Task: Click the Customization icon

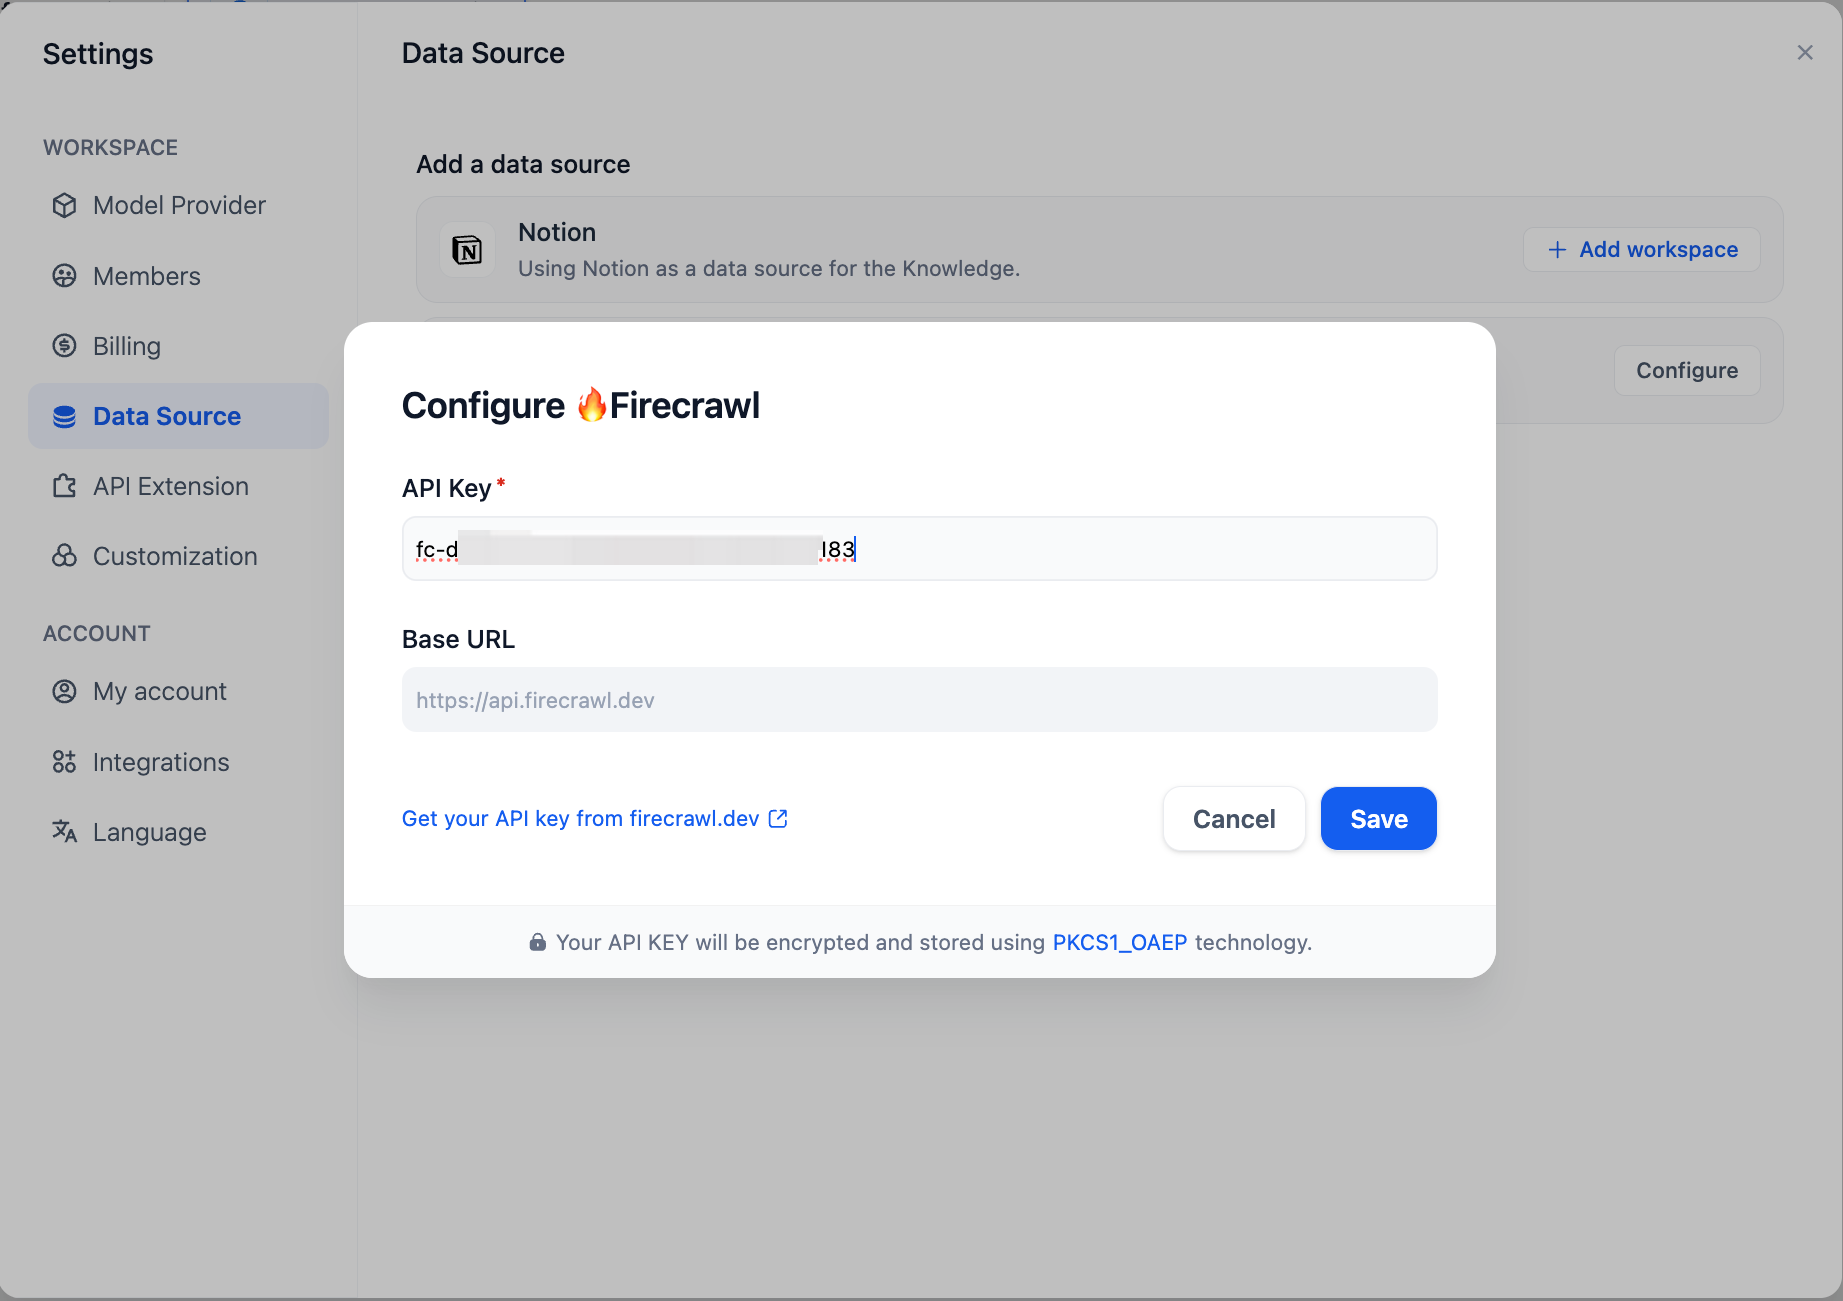Action: [64, 556]
